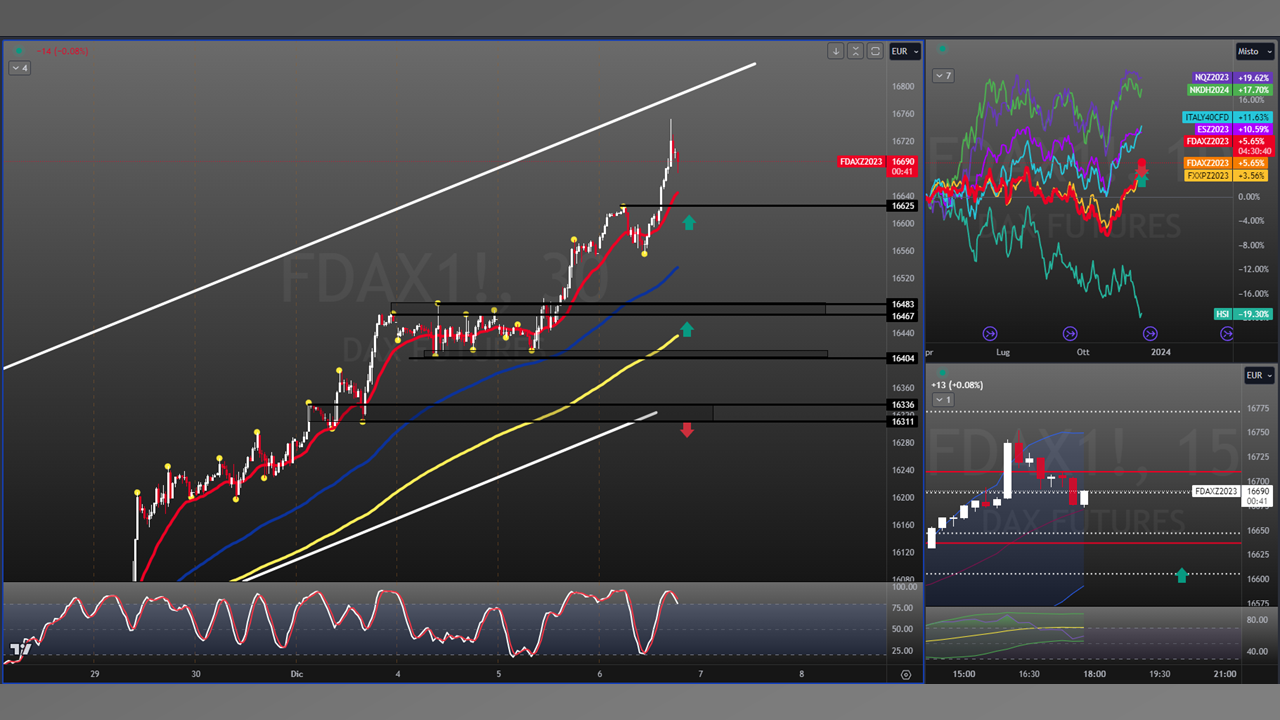This screenshot has height=720, width=1280.
Task: Click the 16800 price on main chart scale
Action: click(x=903, y=87)
